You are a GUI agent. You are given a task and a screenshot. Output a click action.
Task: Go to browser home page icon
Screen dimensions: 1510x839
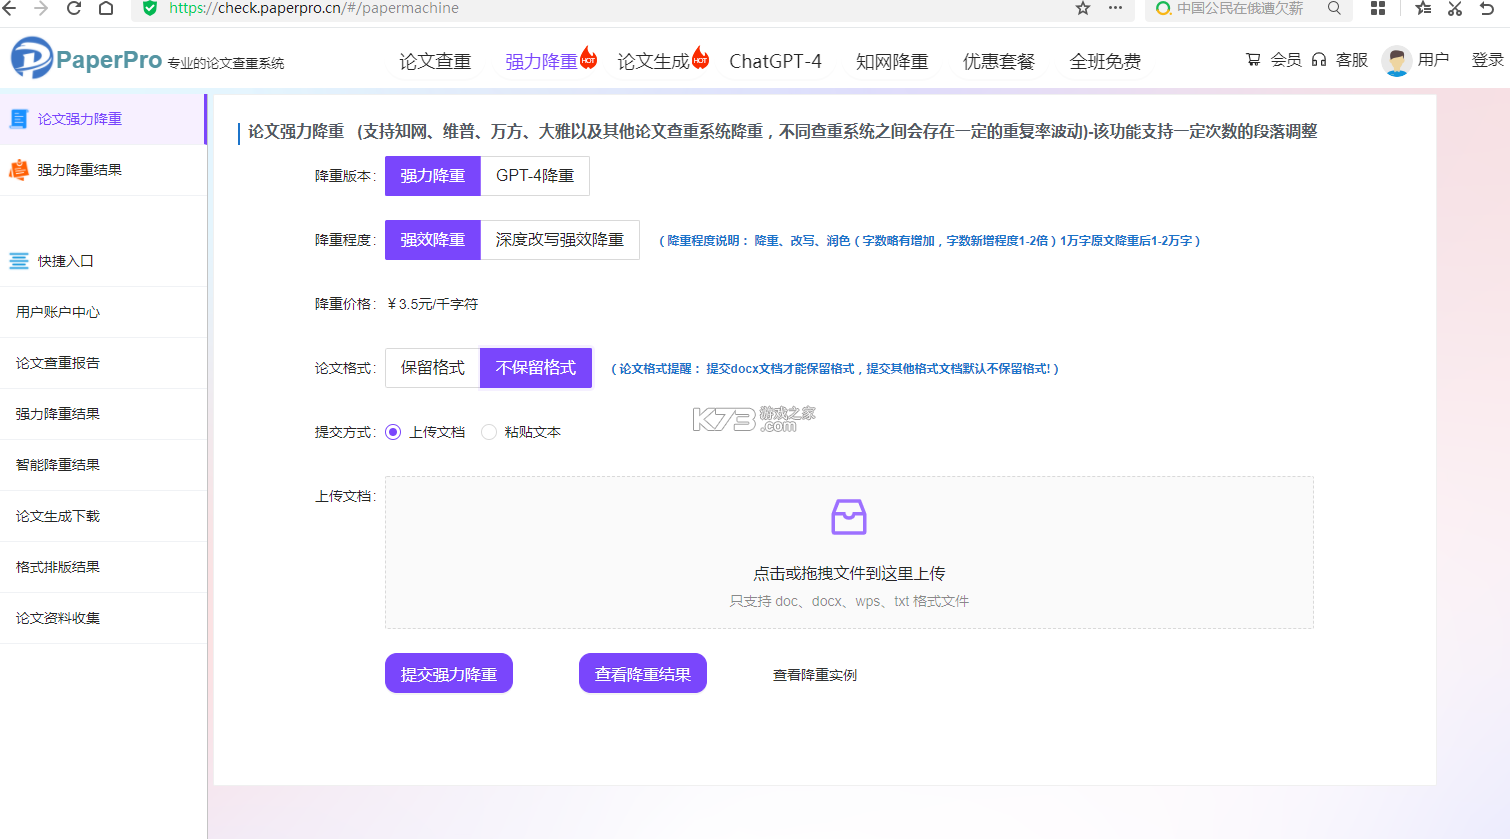coord(106,8)
